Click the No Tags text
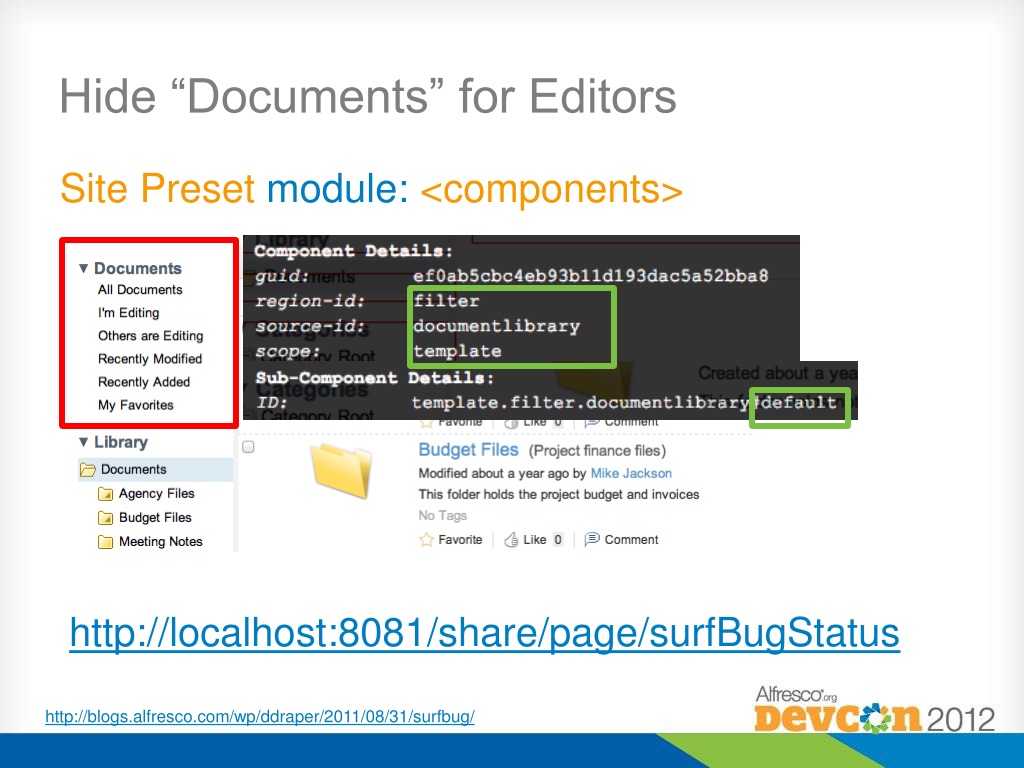Screen dimensions: 1024x768 click(x=443, y=515)
